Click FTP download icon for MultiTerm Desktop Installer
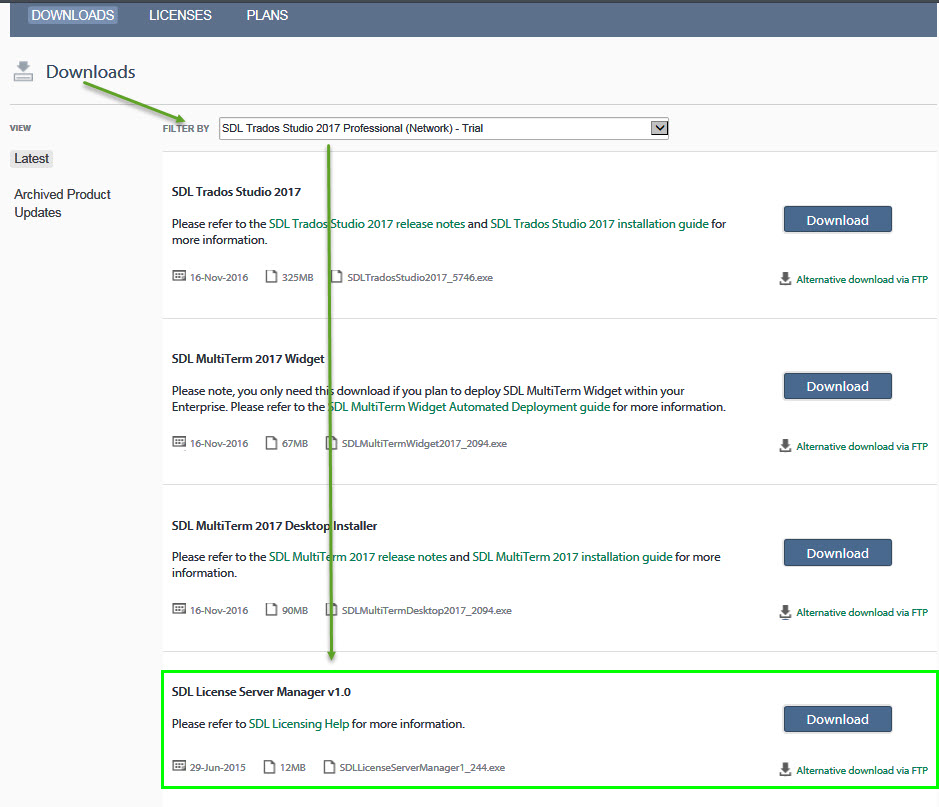The width and height of the screenshot is (939, 807). (785, 612)
